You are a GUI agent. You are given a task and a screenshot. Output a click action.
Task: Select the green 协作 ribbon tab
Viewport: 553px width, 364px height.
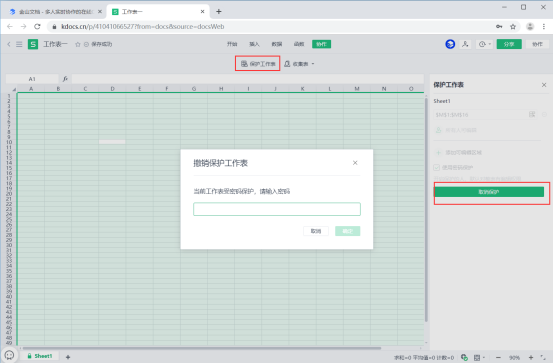(x=321, y=44)
